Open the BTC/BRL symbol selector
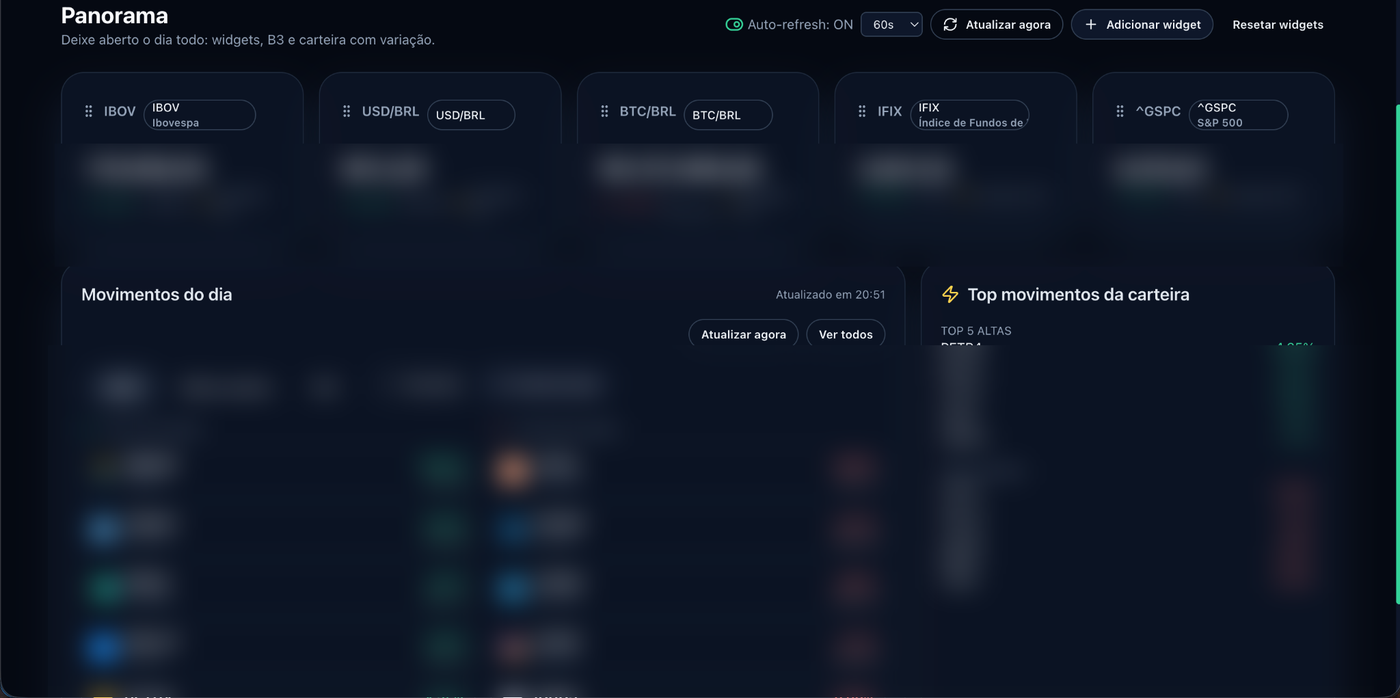The height and width of the screenshot is (698, 1400). pyautogui.click(x=728, y=115)
